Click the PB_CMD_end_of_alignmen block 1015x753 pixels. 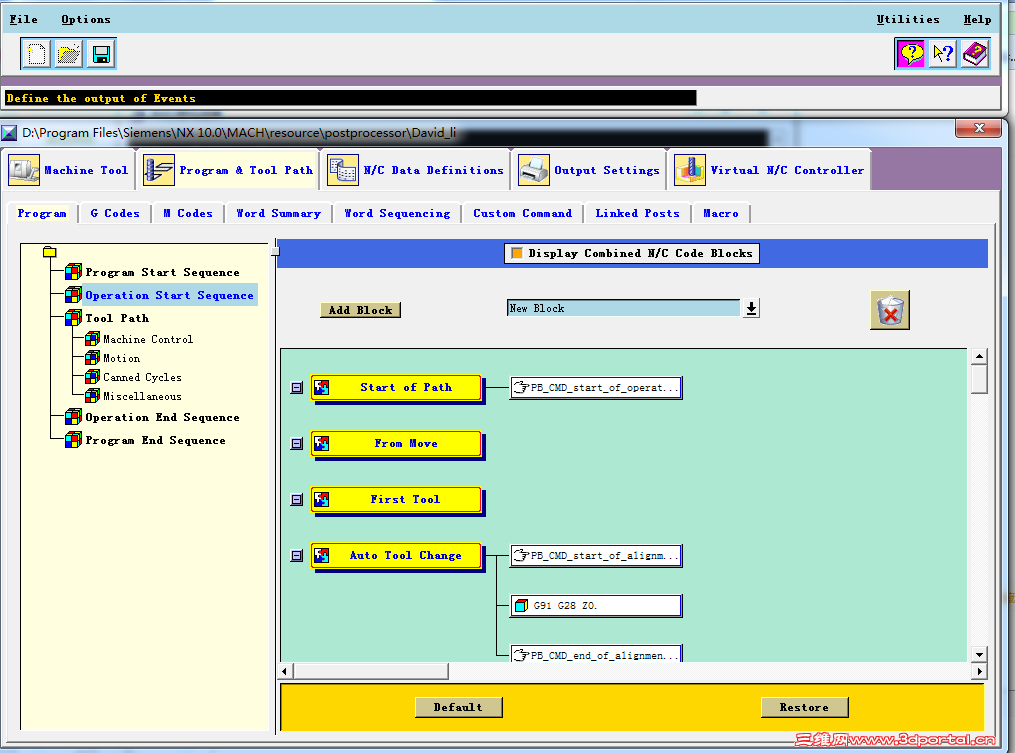pyautogui.click(x=596, y=654)
